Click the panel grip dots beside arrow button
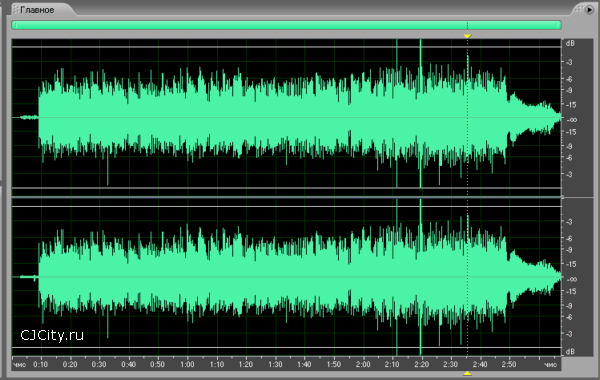 (579, 9)
